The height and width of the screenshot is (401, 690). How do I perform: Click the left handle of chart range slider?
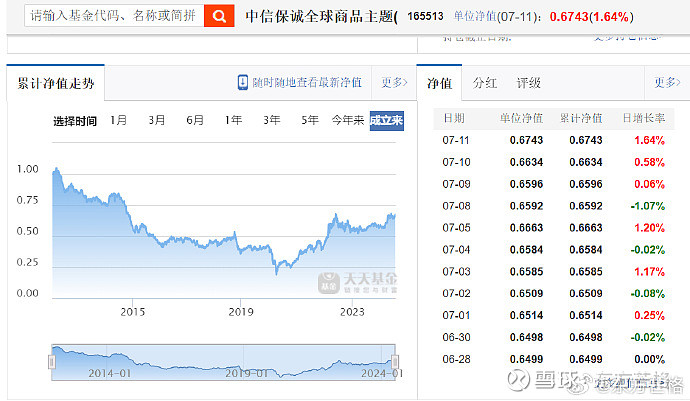(51, 362)
